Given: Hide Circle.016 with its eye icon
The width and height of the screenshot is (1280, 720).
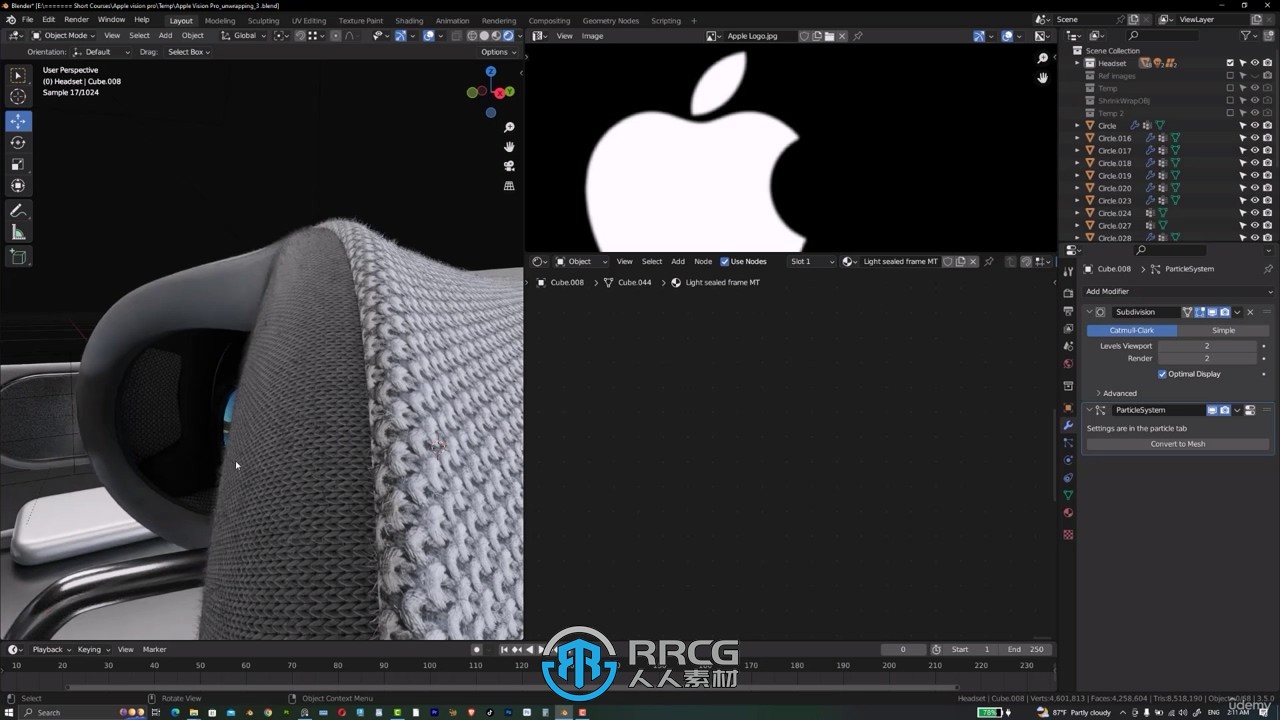Looking at the screenshot, I should [1255, 138].
